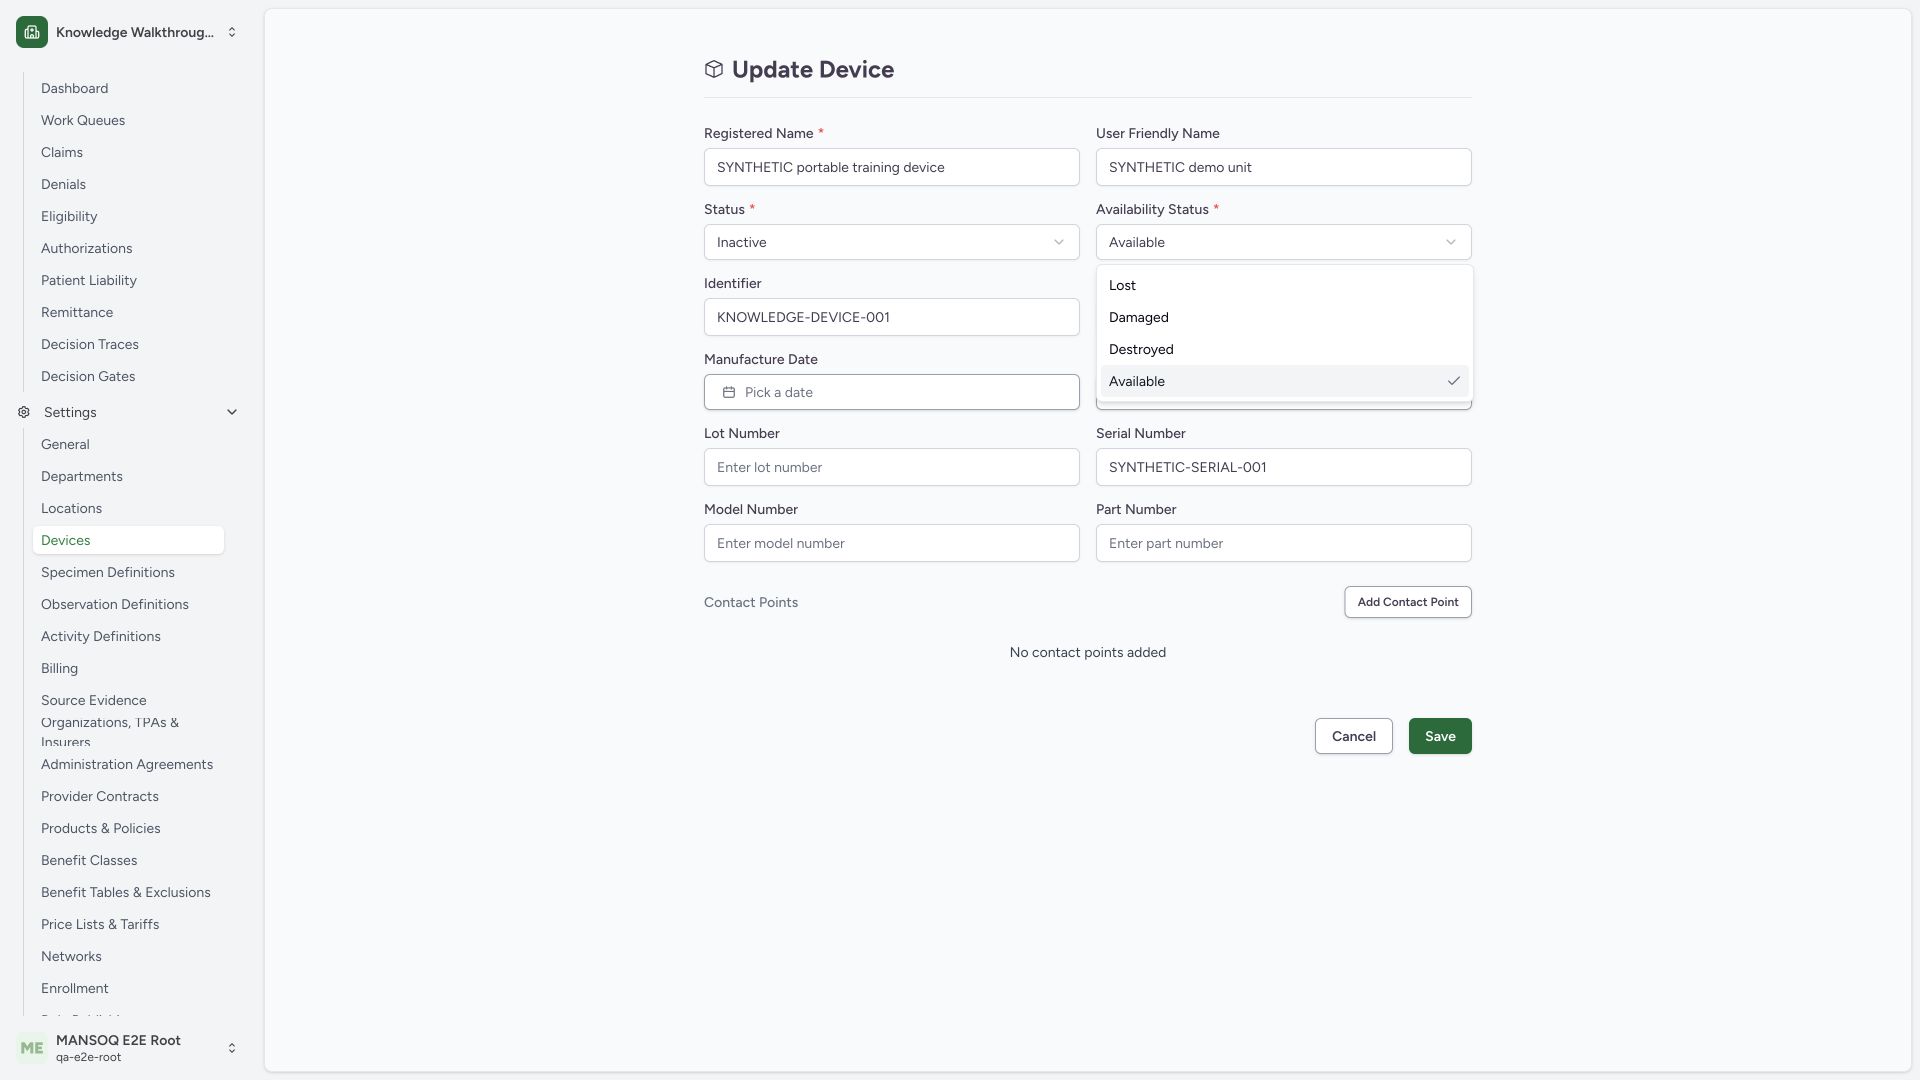
Task: Click the Settings gear icon
Action: pyautogui.click(x=24, y=412)
